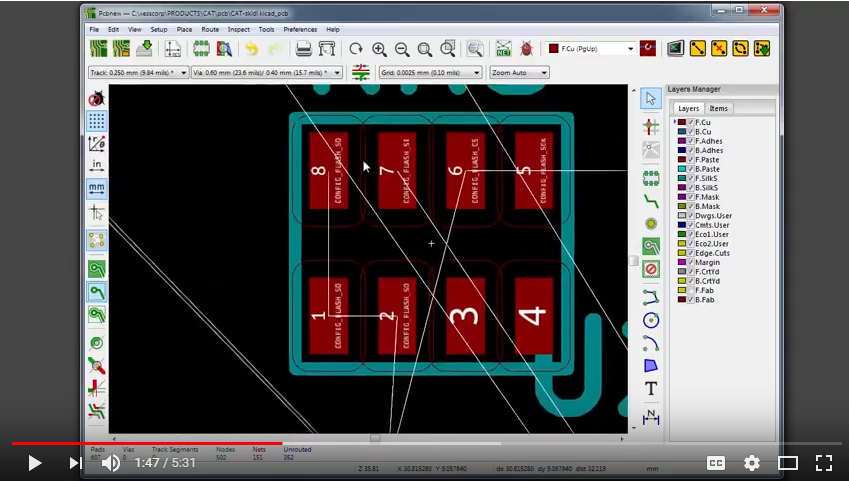This screenshot has width=849, height=481.
Task: Switch to the Layers tab
Action: point(688,108)
